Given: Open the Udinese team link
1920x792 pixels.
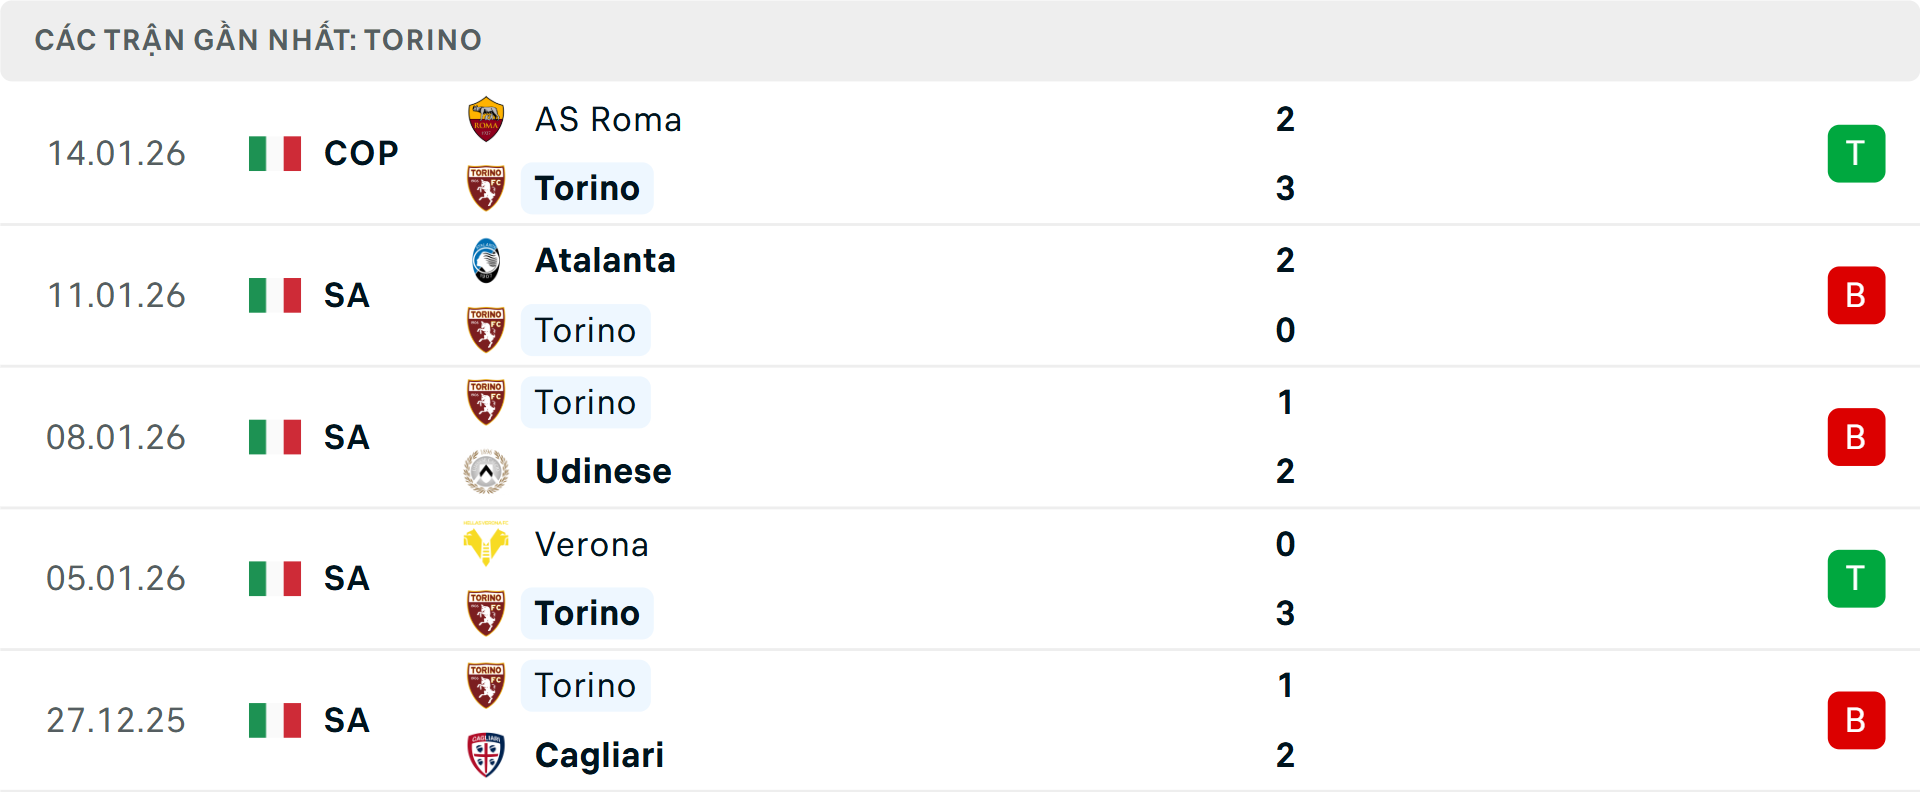Looking at the screenshot, I should pos(603,471).
